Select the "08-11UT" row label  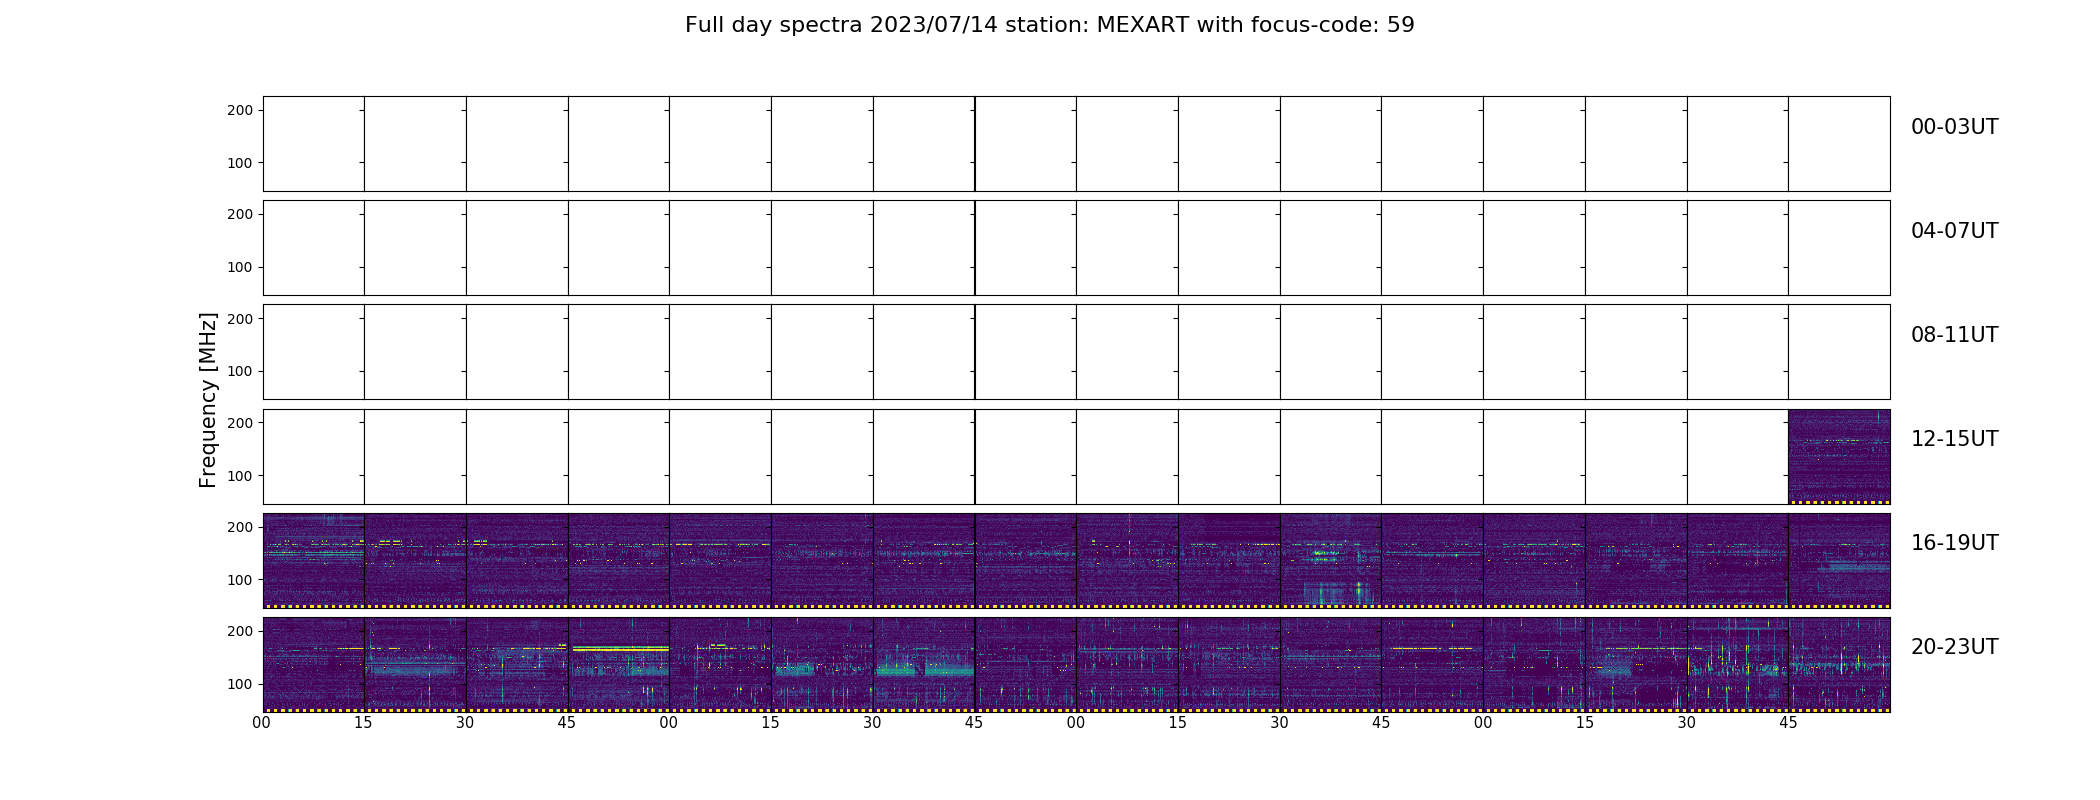pyautogui.click(x=1954, y=335)
